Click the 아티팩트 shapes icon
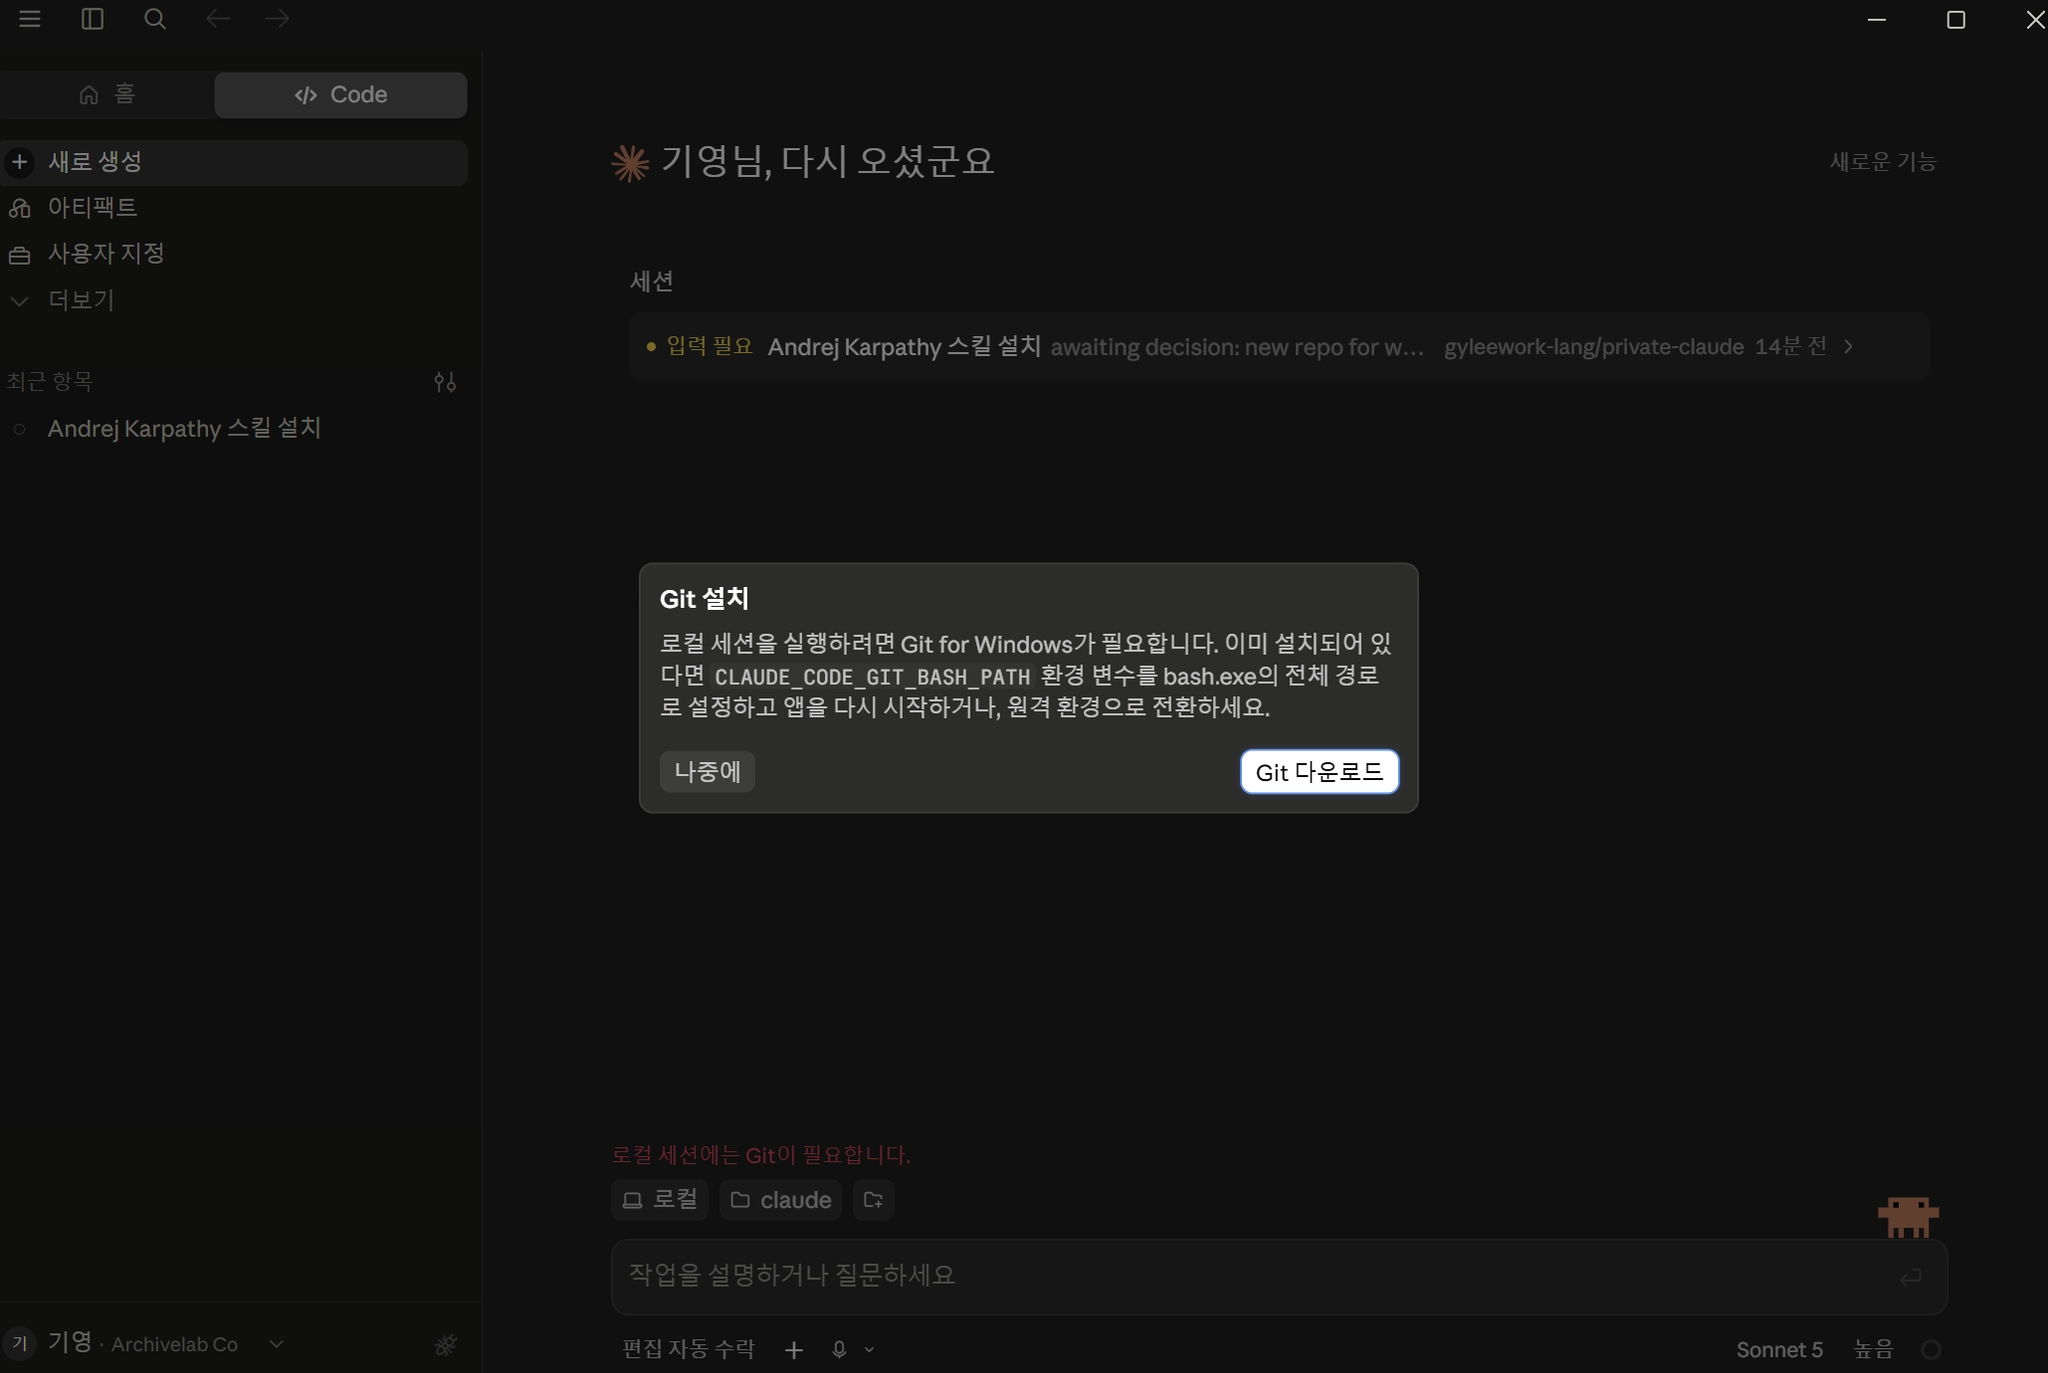The image size is (2048, 1373). coord(20,208)
